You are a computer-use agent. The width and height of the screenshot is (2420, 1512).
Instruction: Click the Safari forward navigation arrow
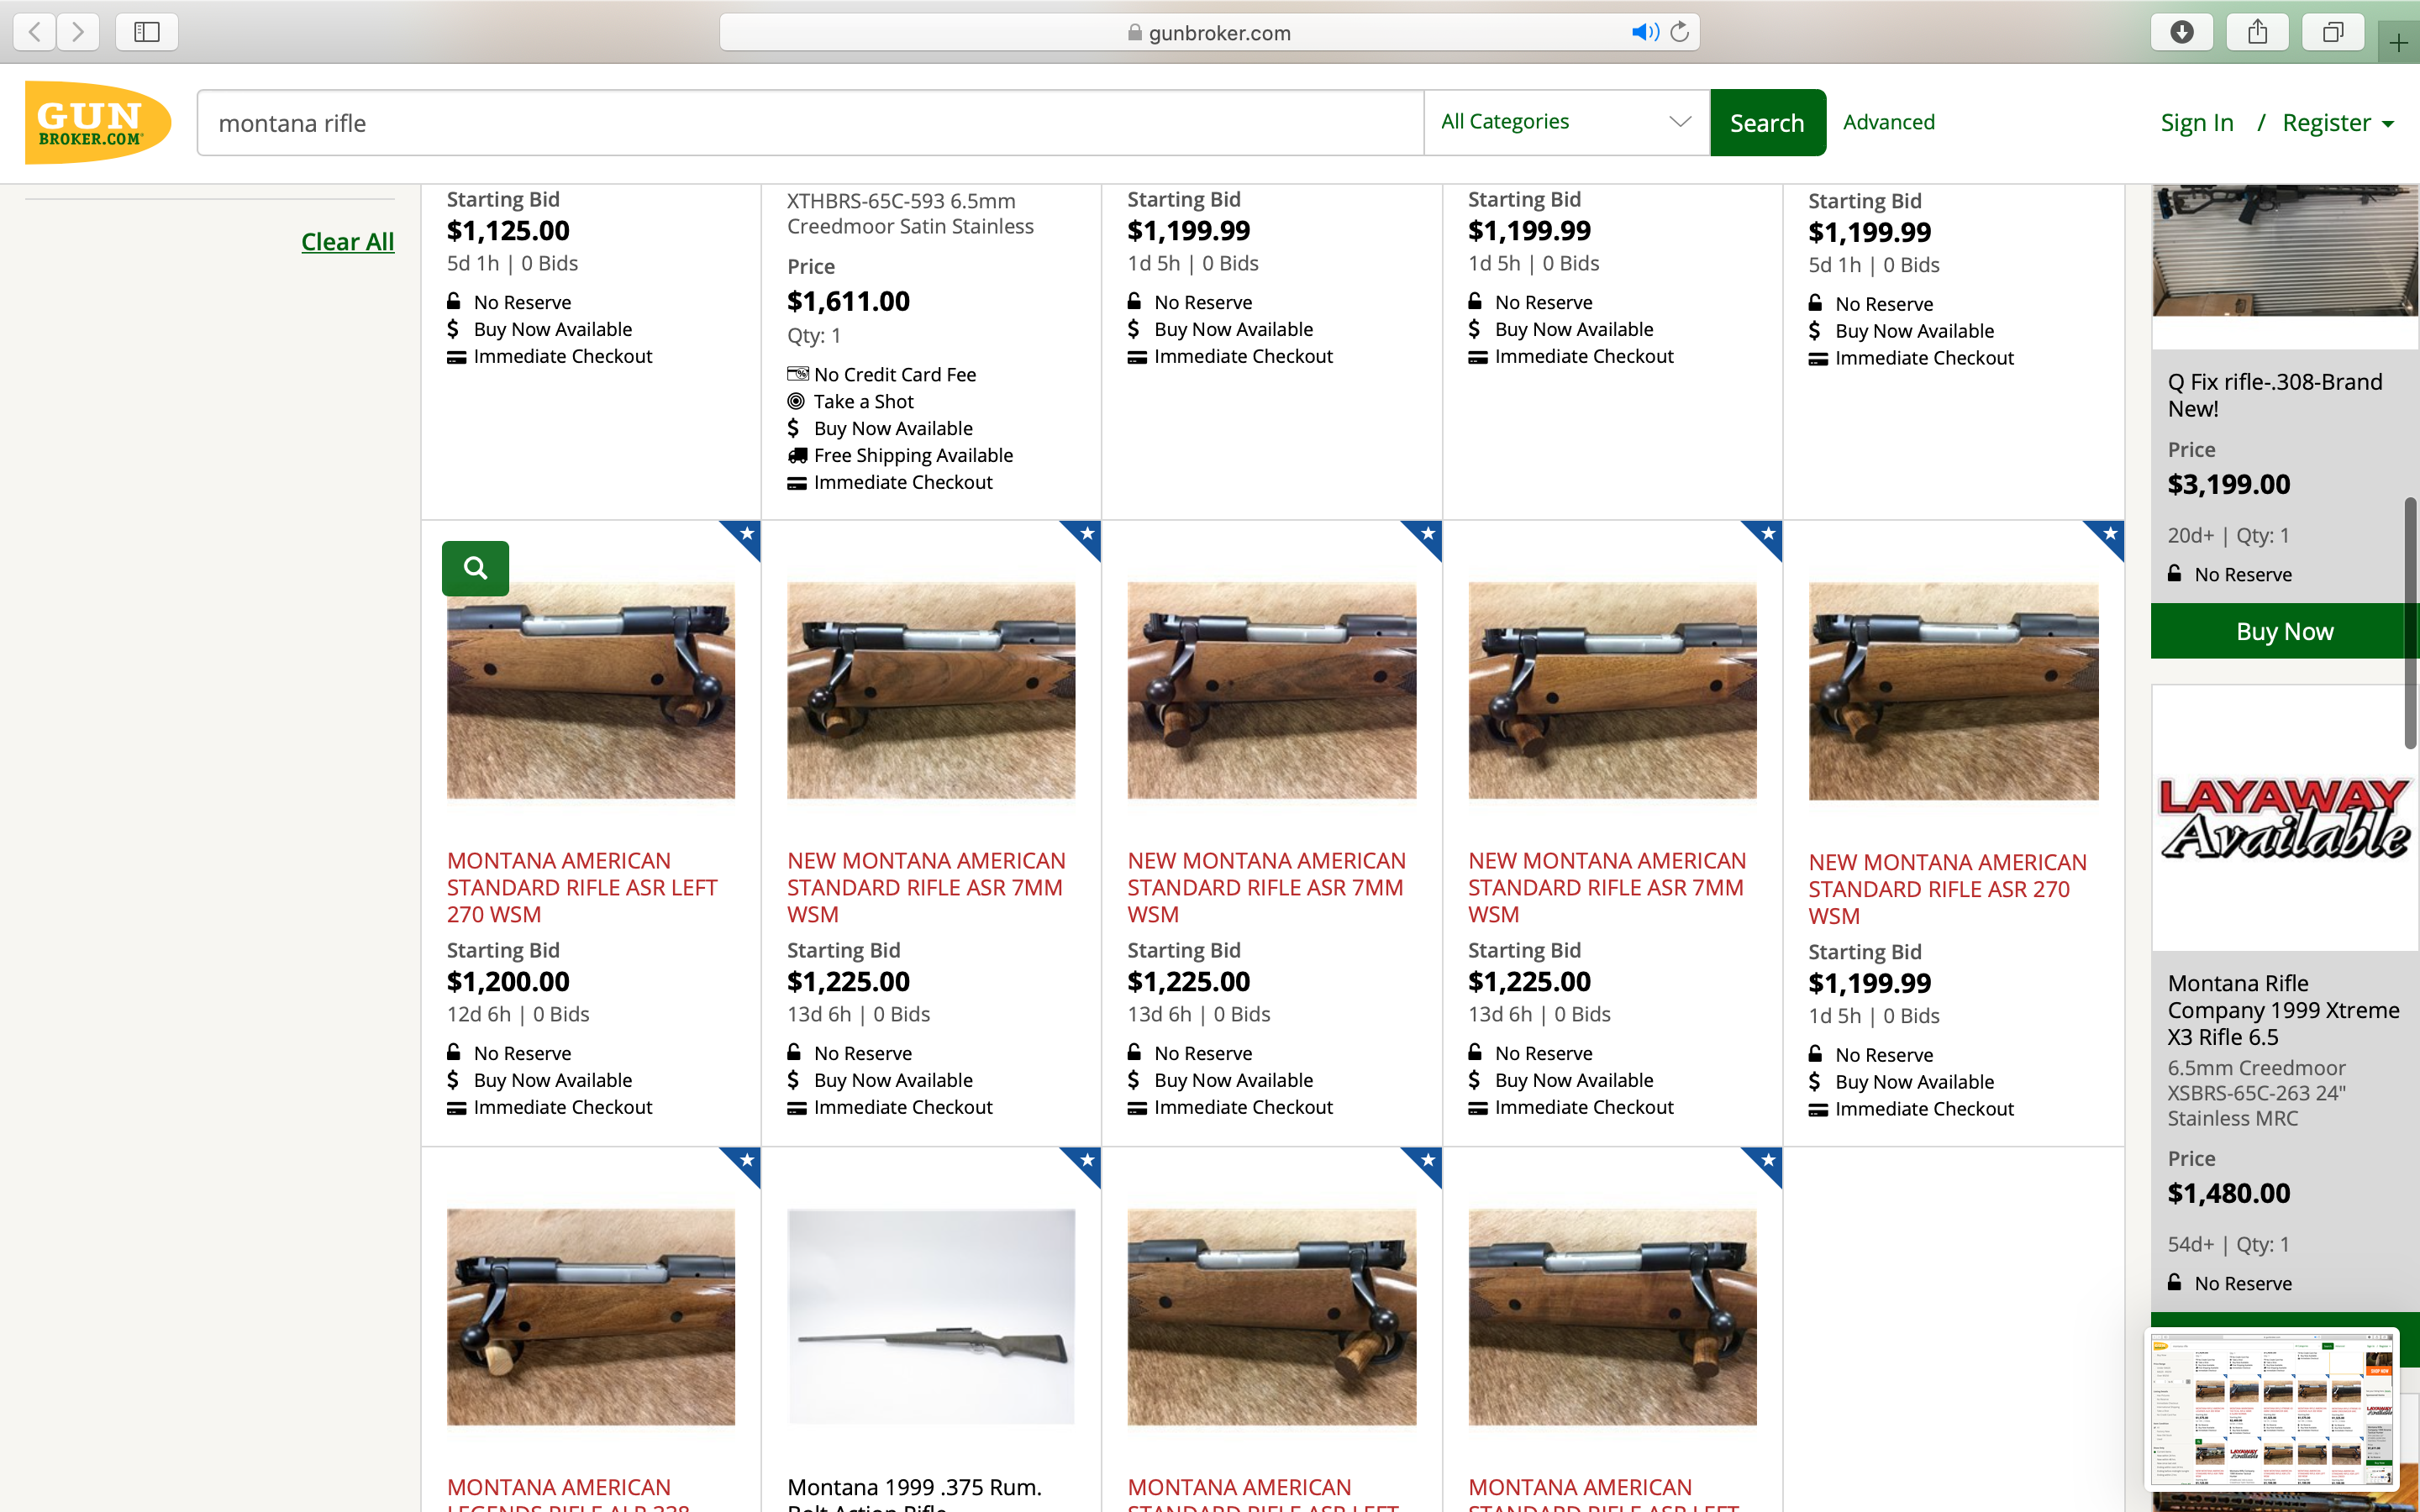(78, 32)
